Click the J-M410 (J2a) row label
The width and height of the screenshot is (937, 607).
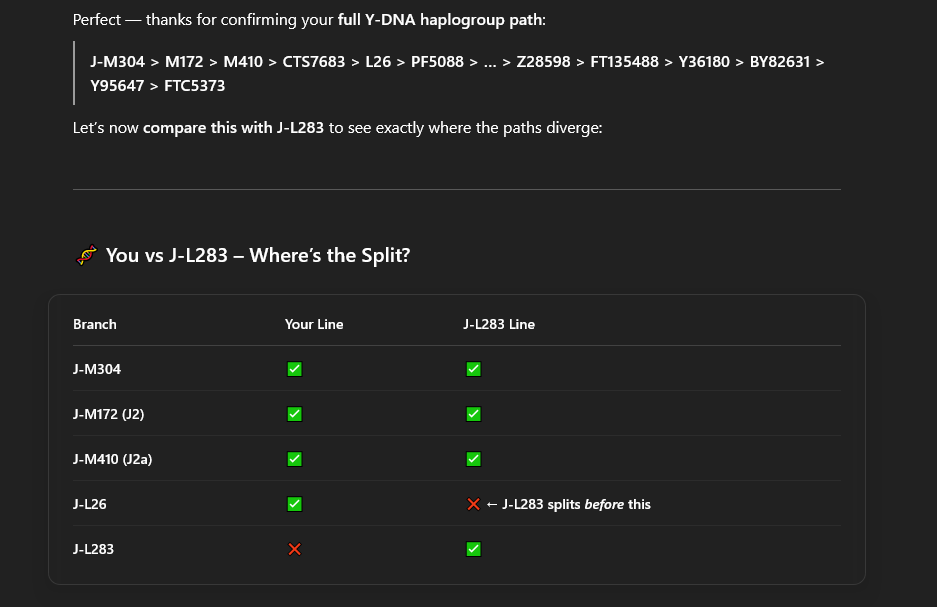tap(112, 459)
